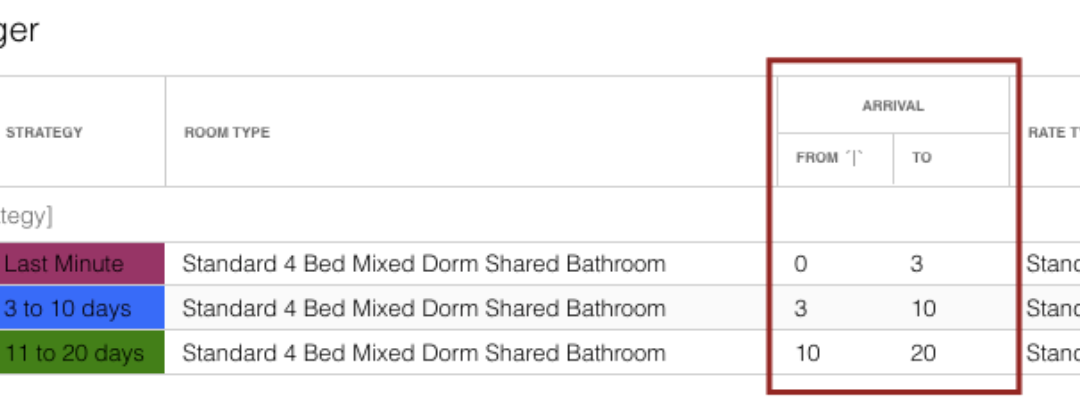This screenshot has height=412, width=1080.
Task: Click arrival from value 0
Action: click(x=800, y=264)
